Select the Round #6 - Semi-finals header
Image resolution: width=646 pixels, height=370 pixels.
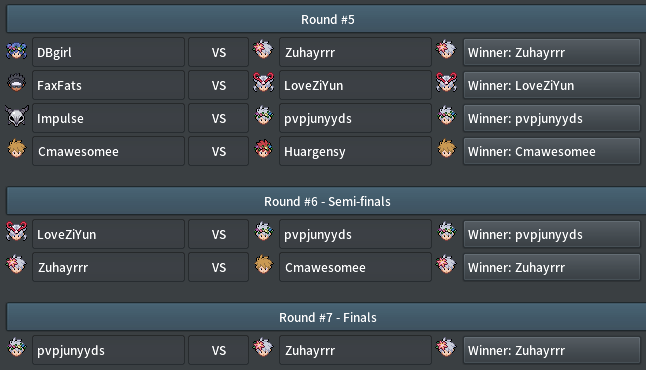(326, 201)
